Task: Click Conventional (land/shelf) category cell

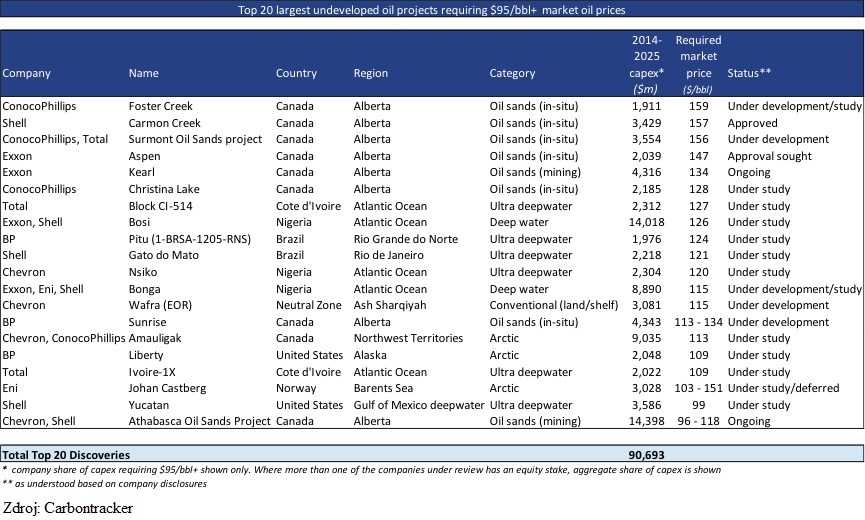Action: [554, 305]
